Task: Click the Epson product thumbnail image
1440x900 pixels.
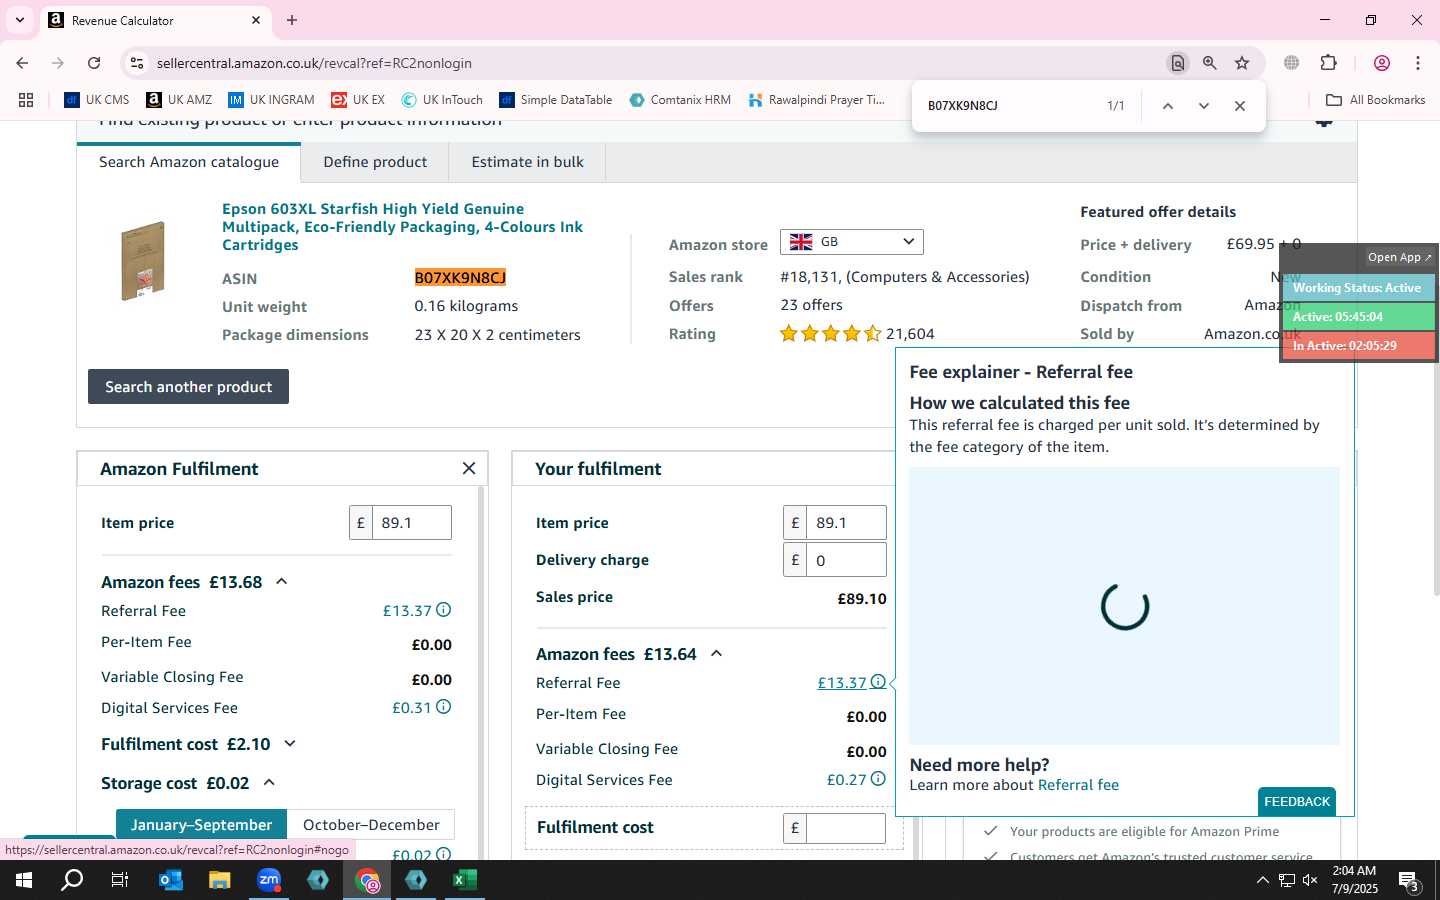Action: [143, 261]
